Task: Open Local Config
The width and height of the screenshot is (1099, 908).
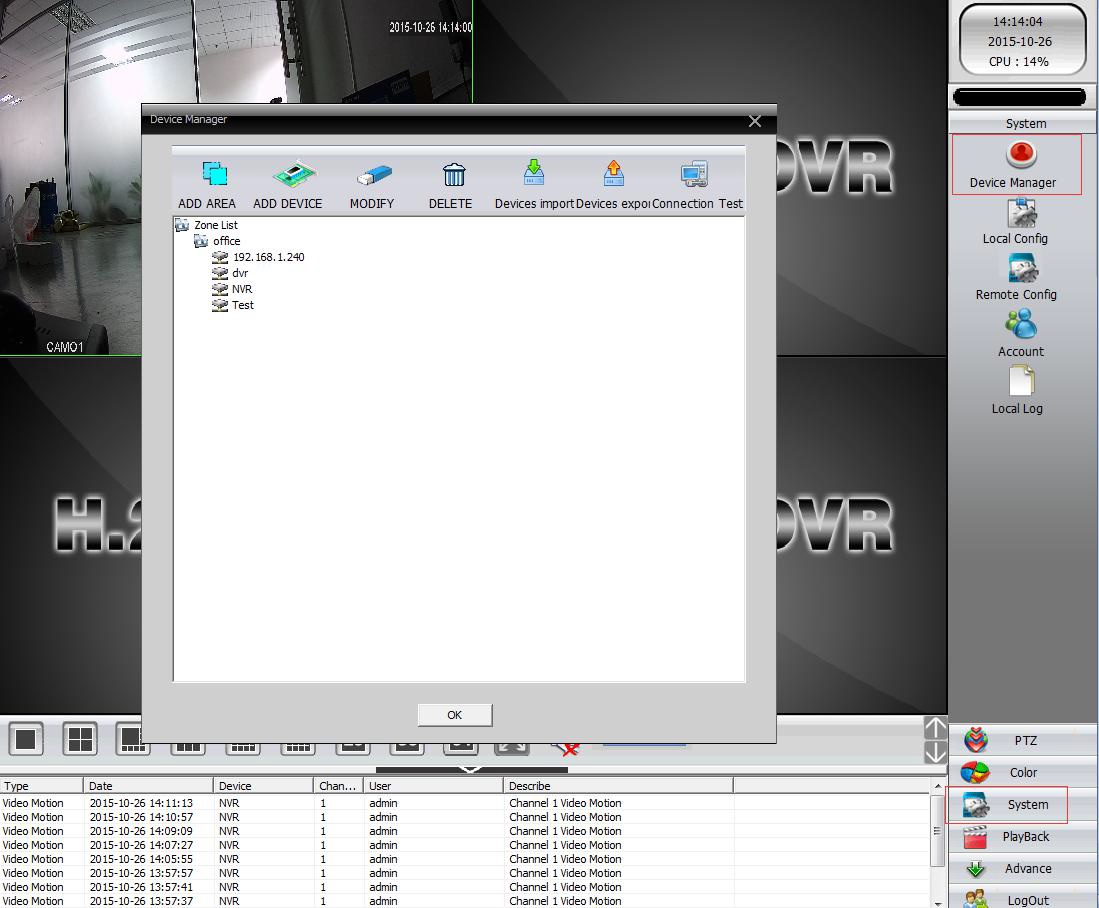Action: coord(1016,222)
